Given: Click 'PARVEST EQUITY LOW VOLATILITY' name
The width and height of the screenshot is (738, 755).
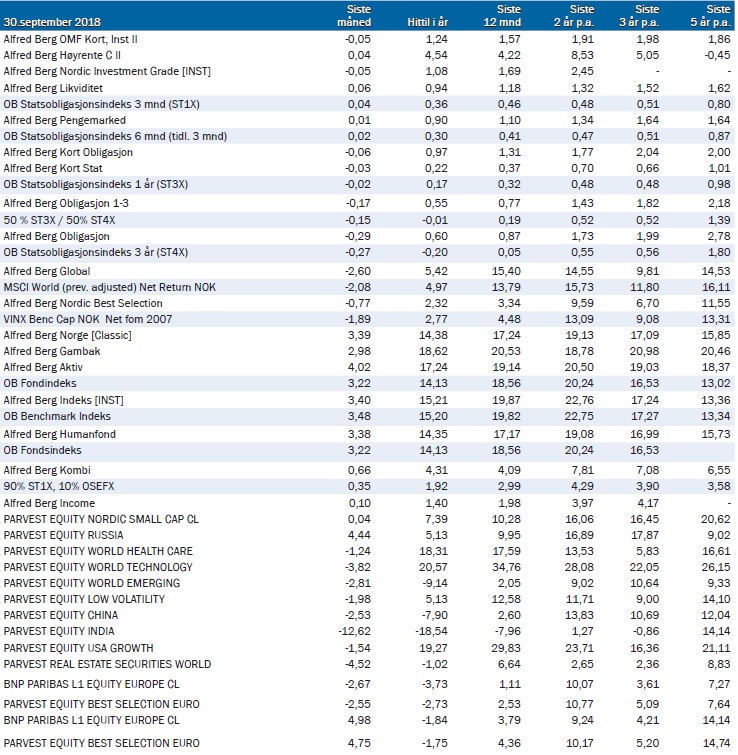Looking at the screenshot, I should click(x=84, y=599).
